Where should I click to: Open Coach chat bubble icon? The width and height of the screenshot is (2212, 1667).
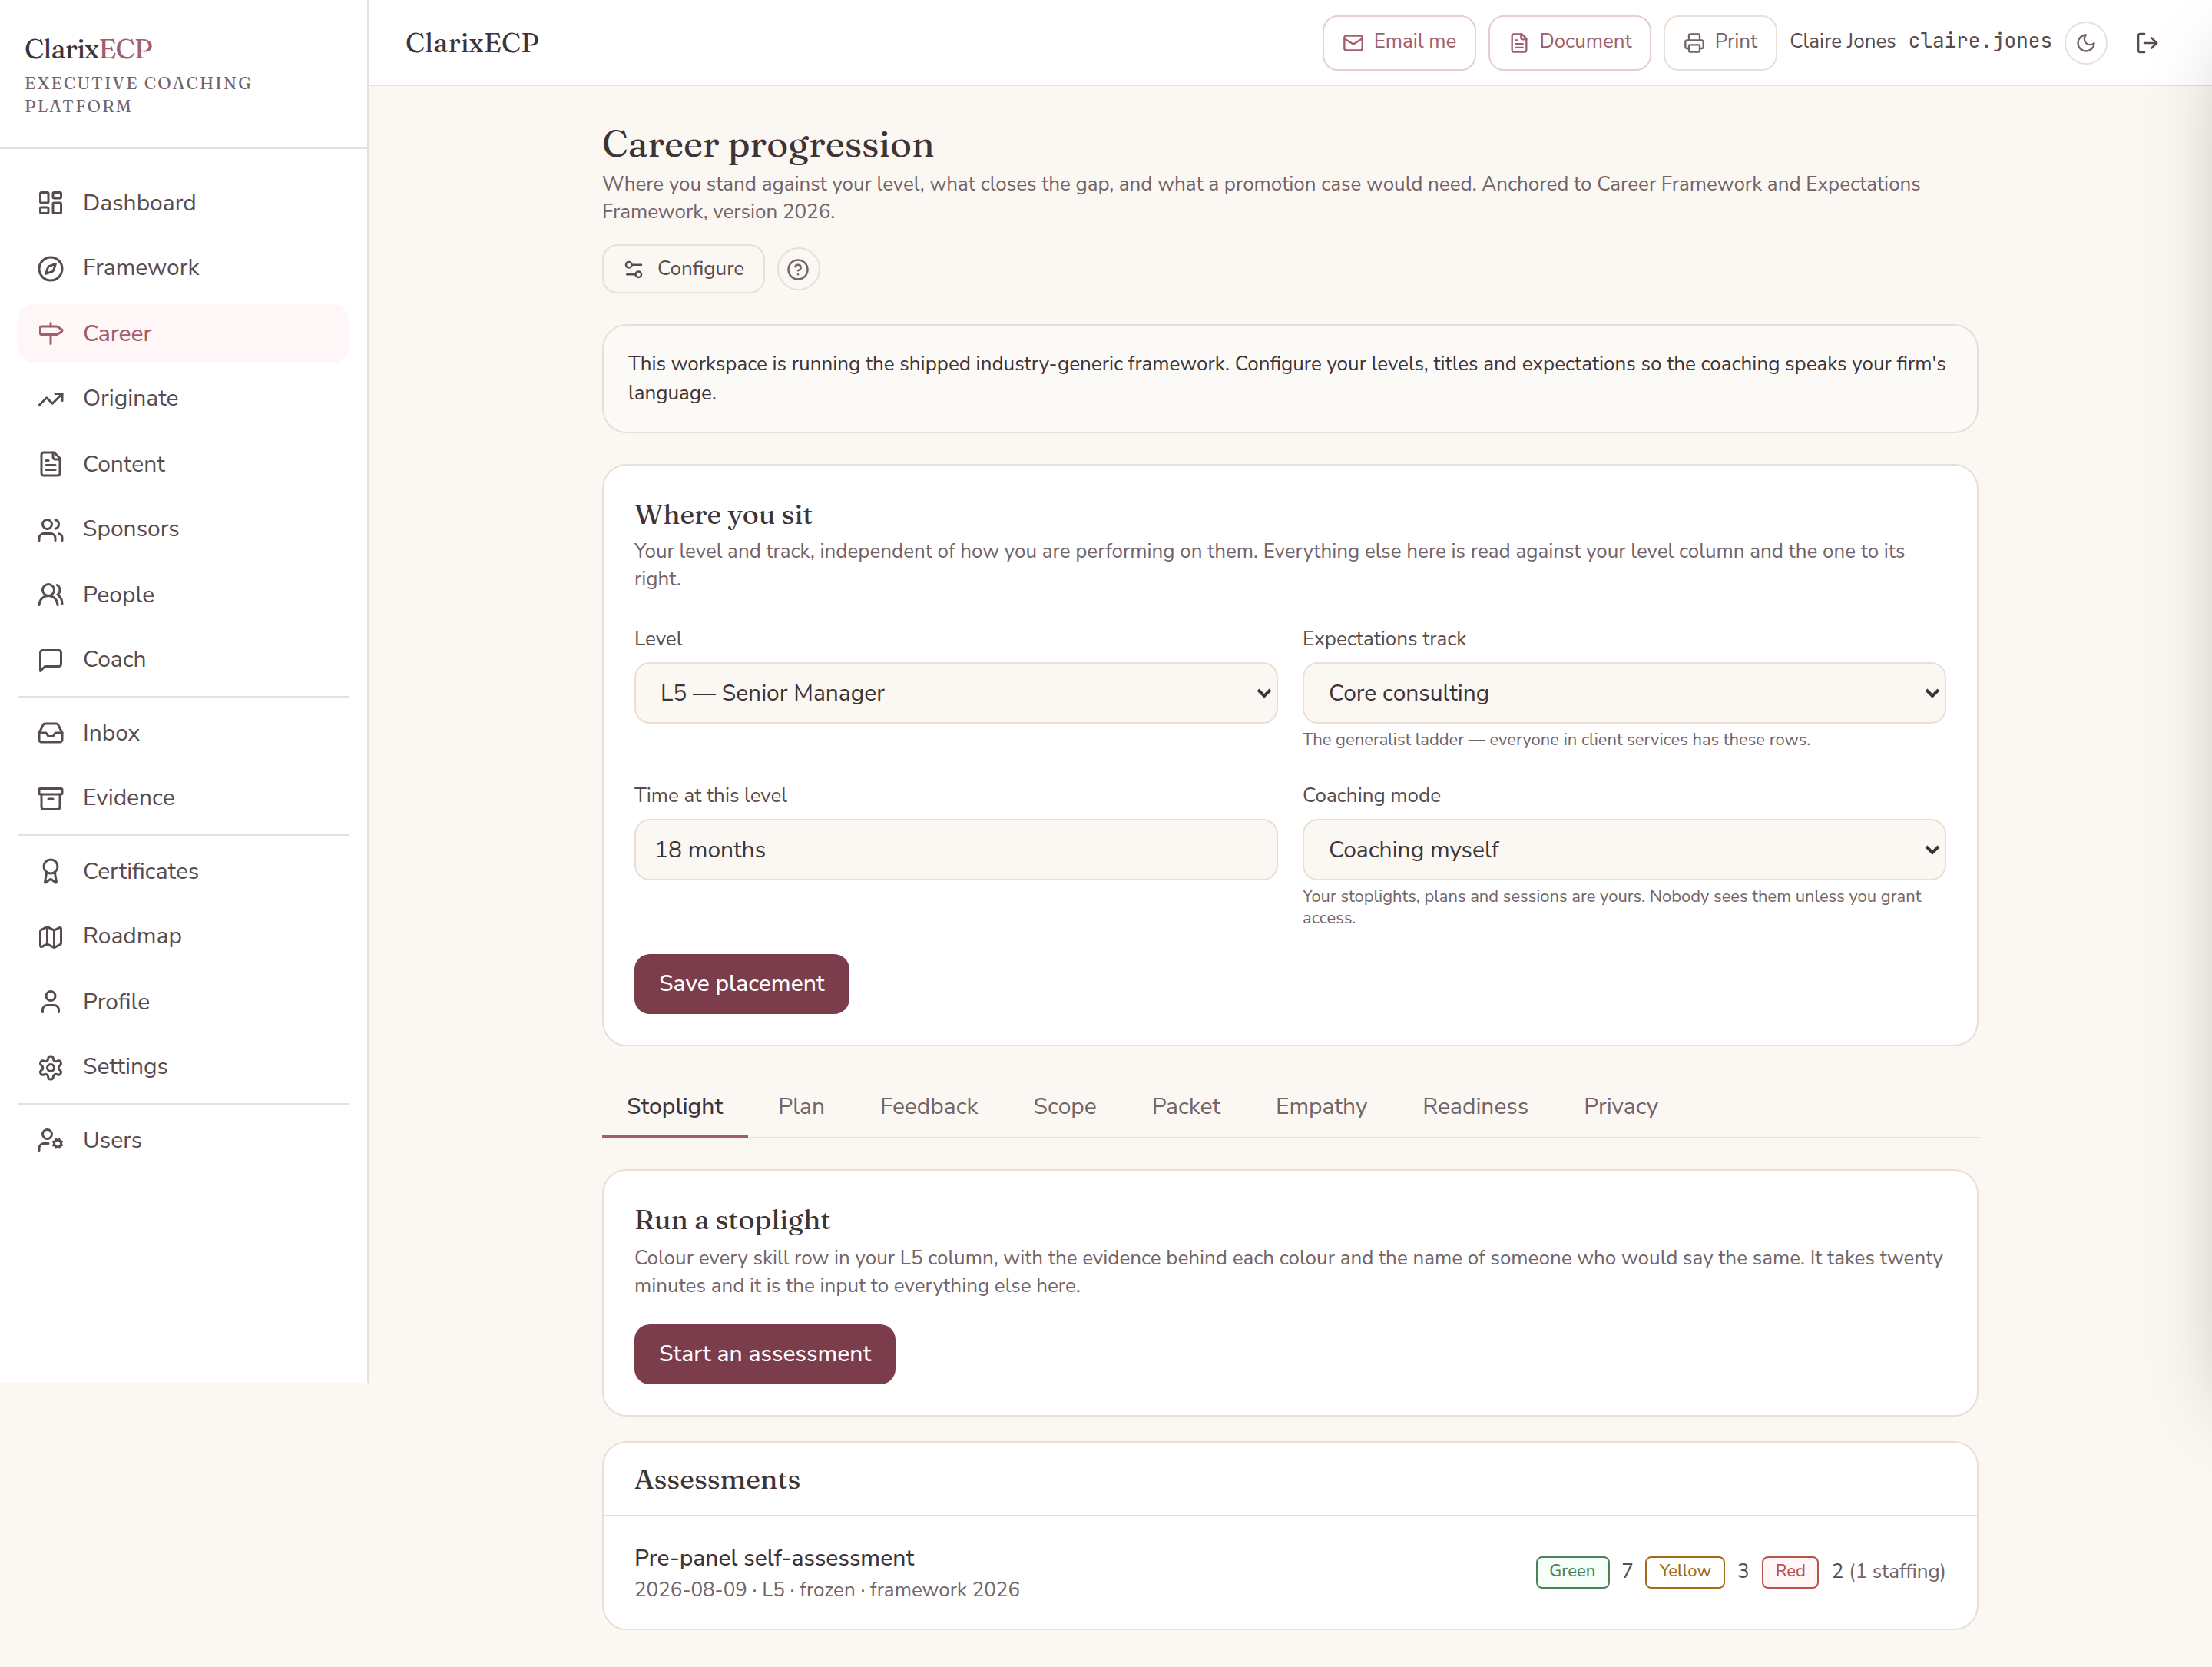(50, 660)
